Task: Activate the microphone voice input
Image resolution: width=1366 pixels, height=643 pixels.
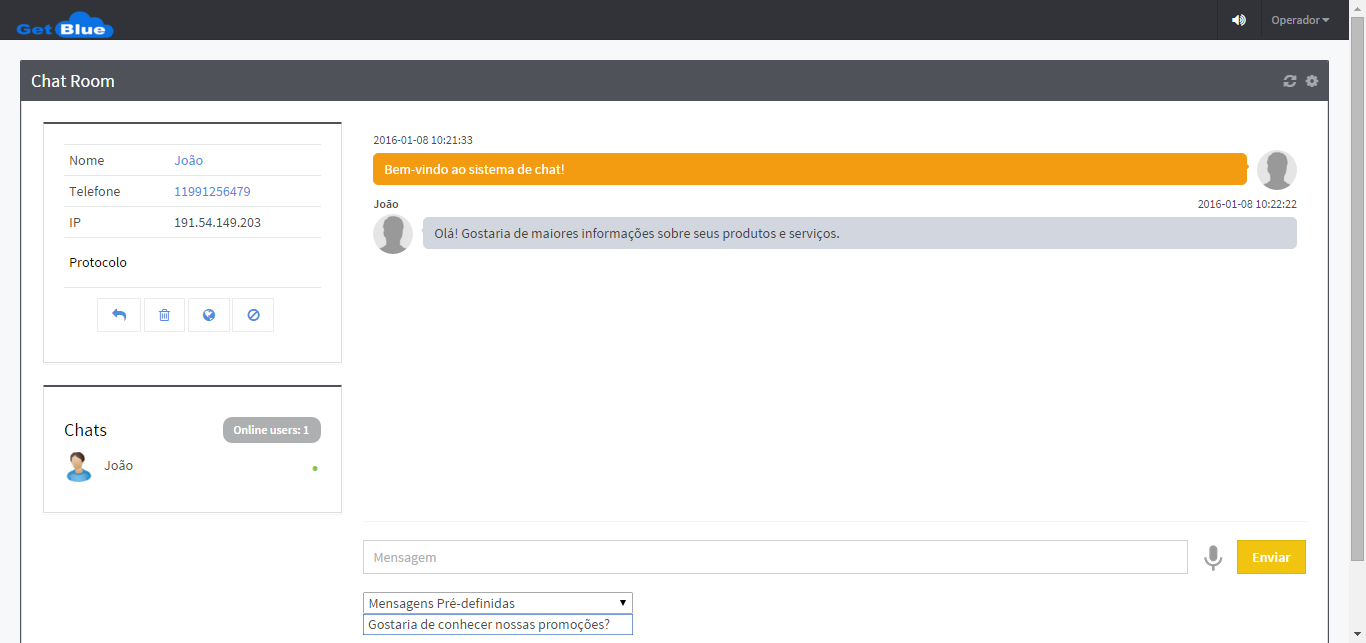Action: tap(1213, 557)
